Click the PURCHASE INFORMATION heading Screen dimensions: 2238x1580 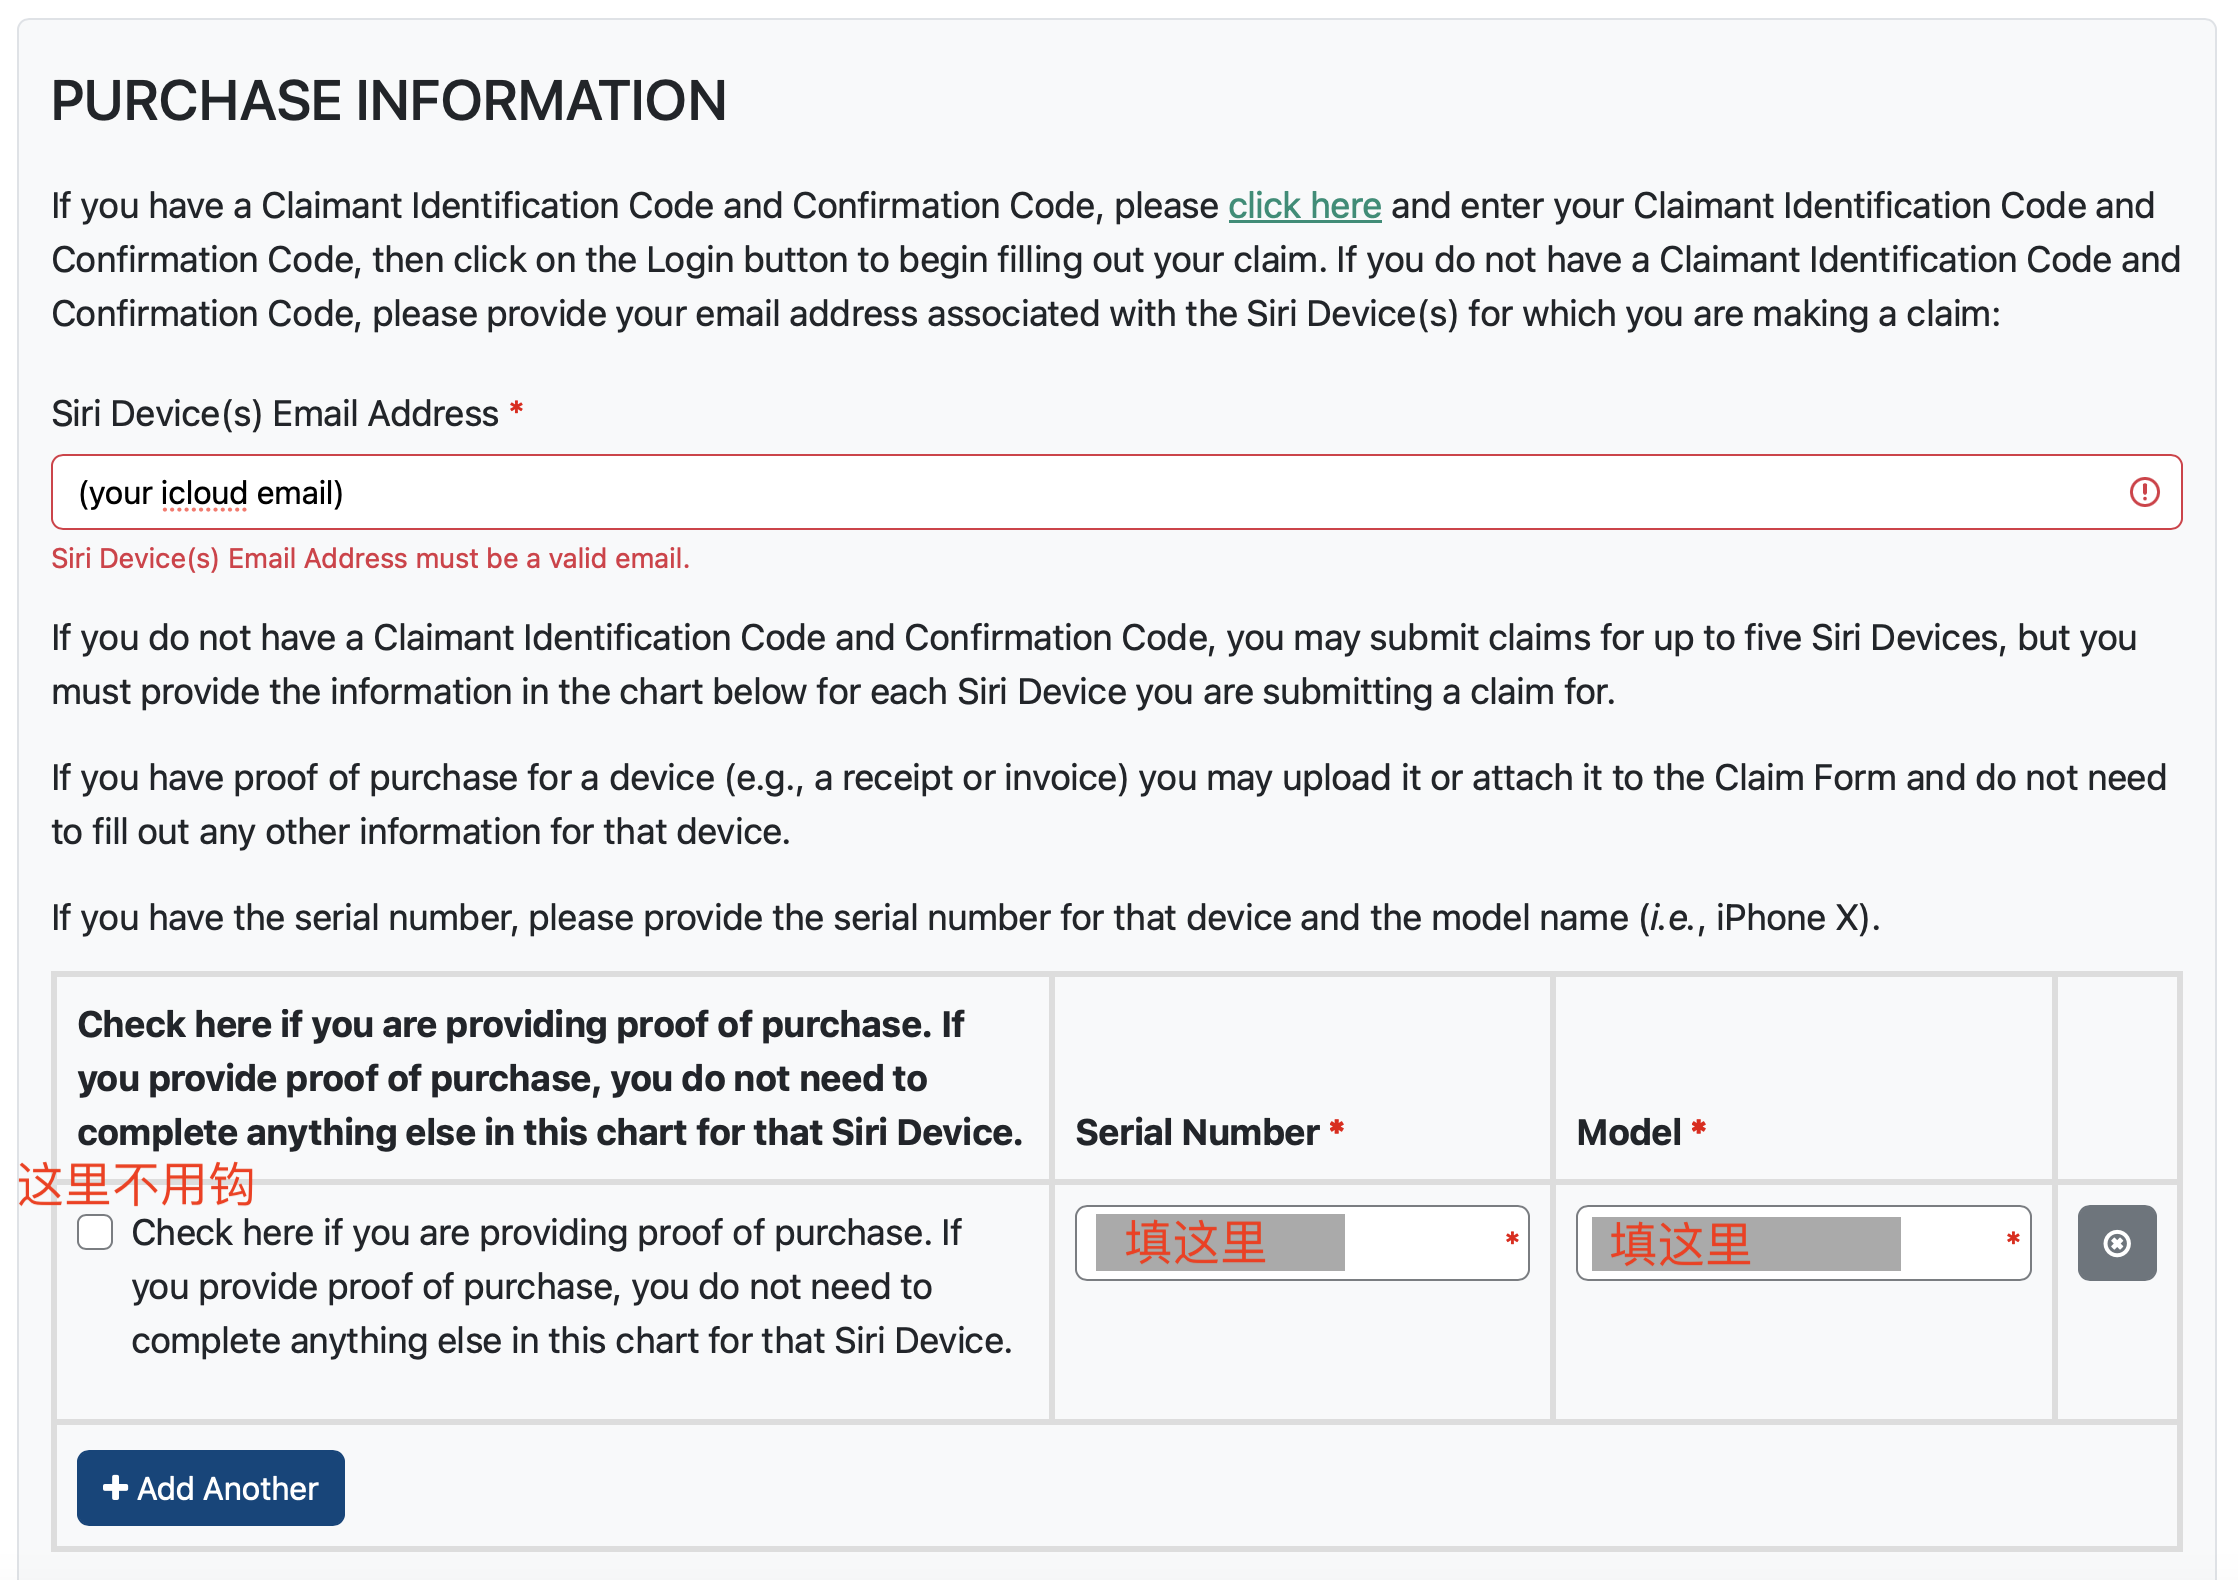point(389,101)
